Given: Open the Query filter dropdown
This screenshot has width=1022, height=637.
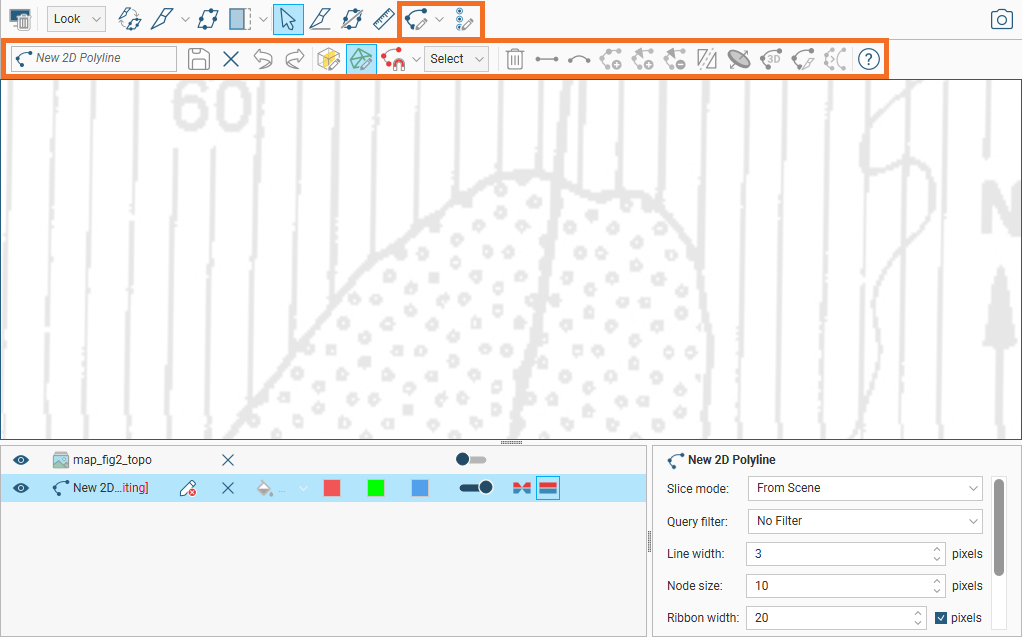Looking at the screenshot, I should coord(865,521).
